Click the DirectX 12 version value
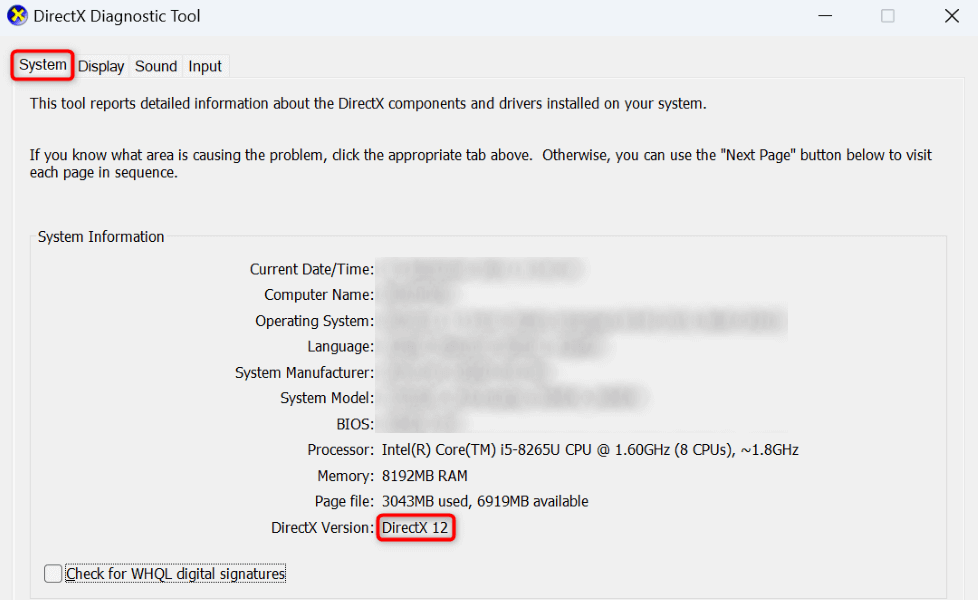This screenshot has height=600, width=978. (x=415, y=528)
